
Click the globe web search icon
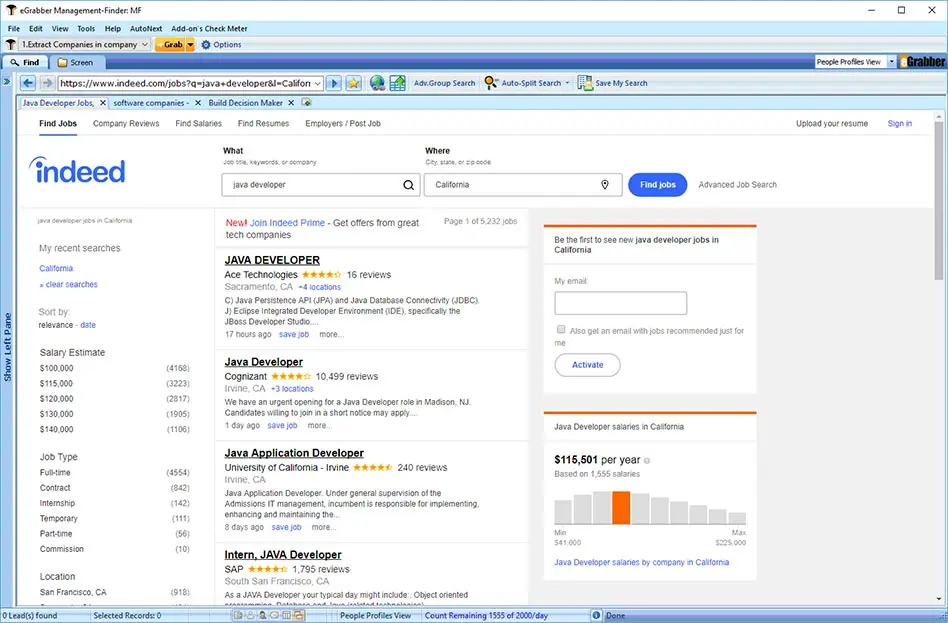(377, 83)
